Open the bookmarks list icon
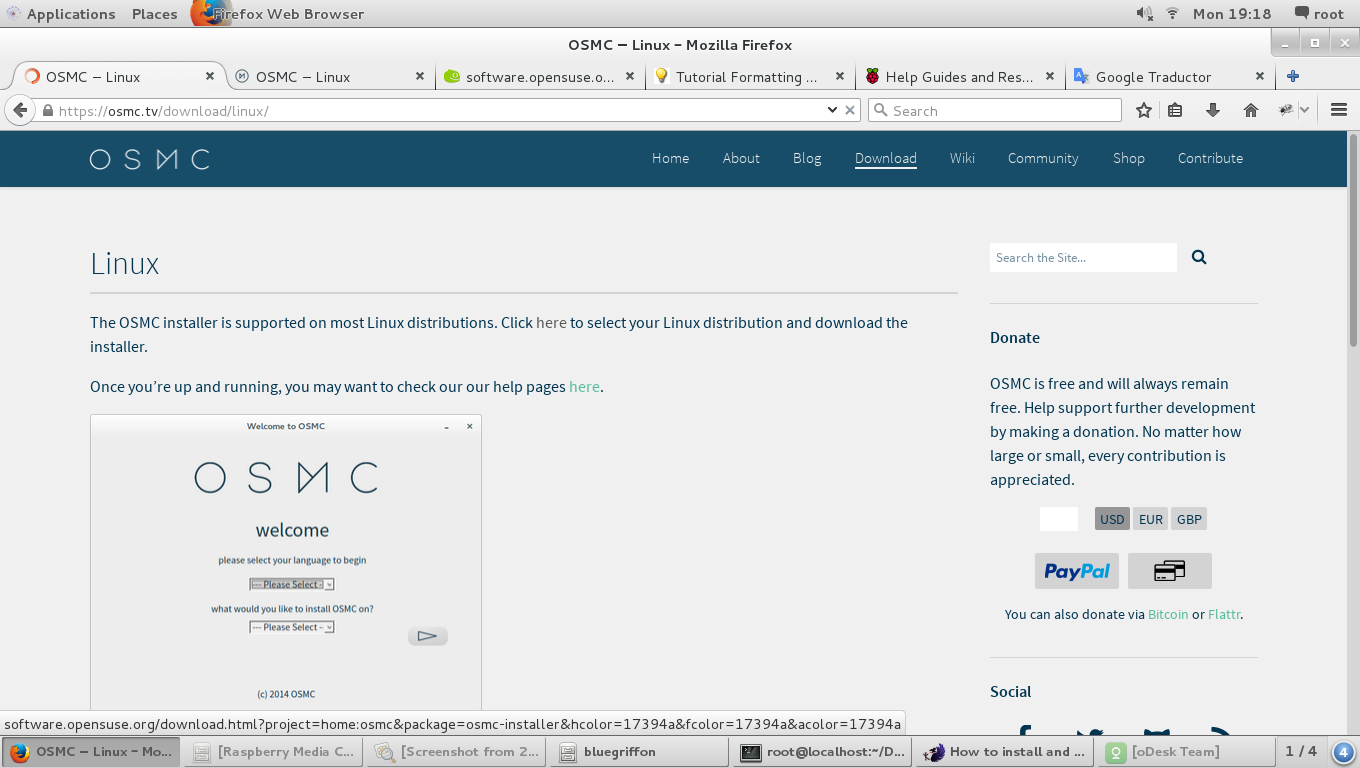Viewport: 1360px width, 768px height. [x=1176, y=110]
